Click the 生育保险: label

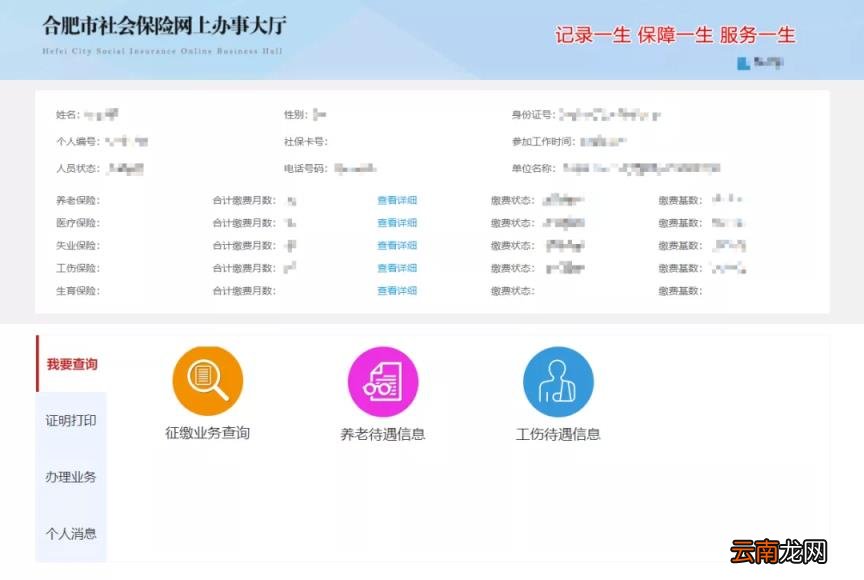click(x=78, y=291)
